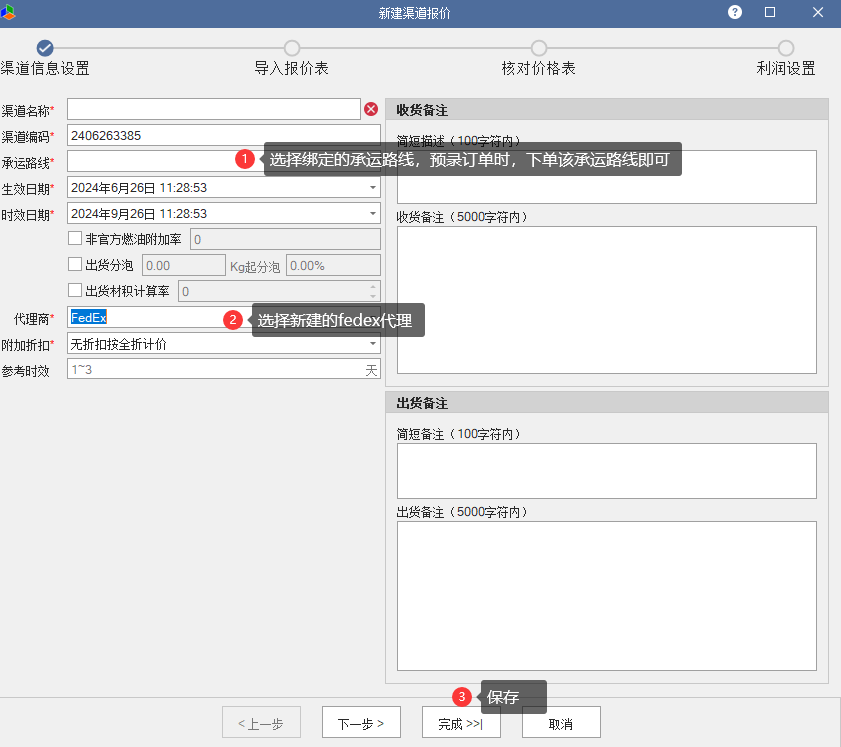Click the 收货备注 5000-character text area
Image resolution: width=841 pixels, height=747 pixels.
click(x=606, y=300)
